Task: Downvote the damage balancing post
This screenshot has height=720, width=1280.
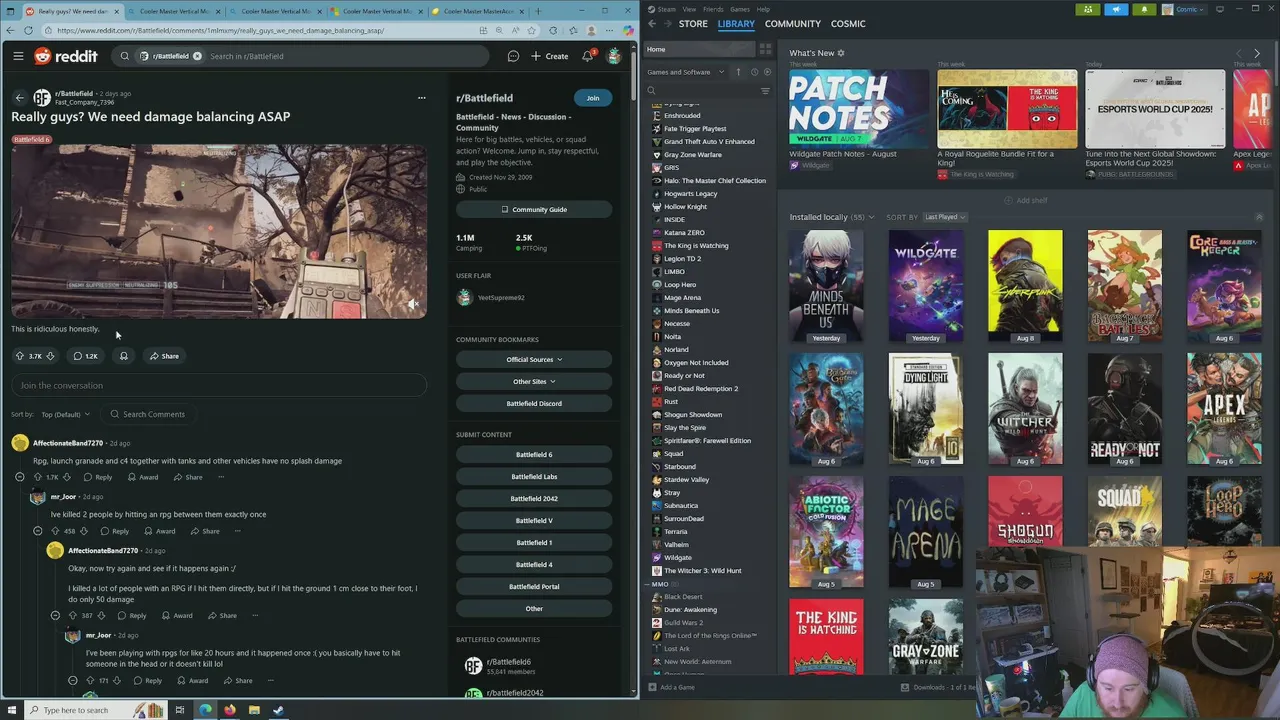Action: coord(50,356)
